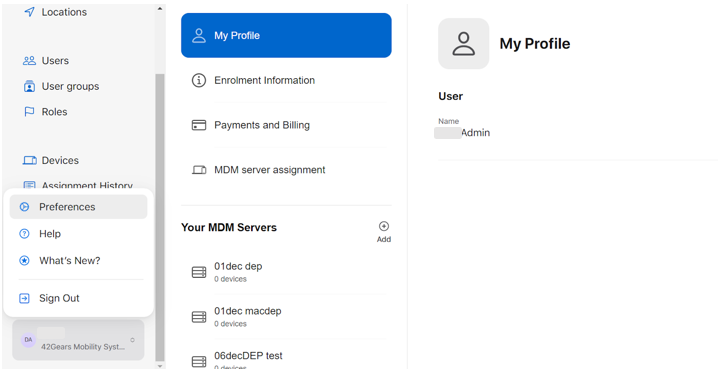The image size is (718, 382).
Task: Click the Preferences menu item
Action: [x=78, y=207]
